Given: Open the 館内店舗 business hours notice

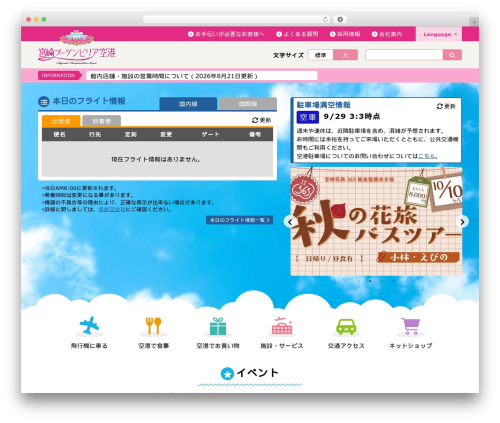Looking at the screenshot, I should (174, 76).
